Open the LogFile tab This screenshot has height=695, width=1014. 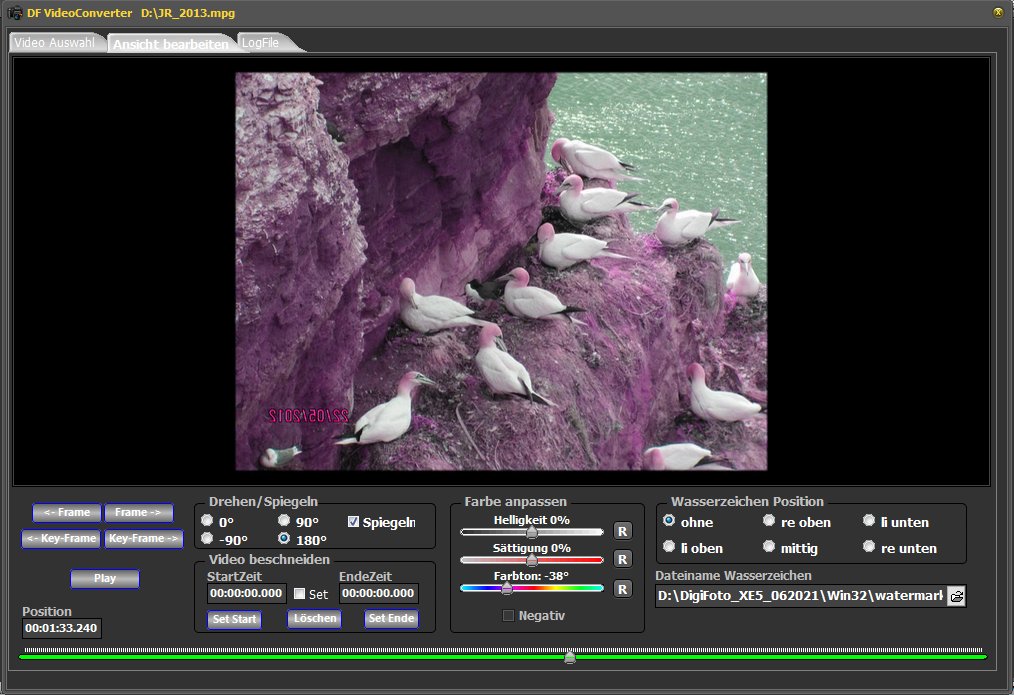pos(262,43)
